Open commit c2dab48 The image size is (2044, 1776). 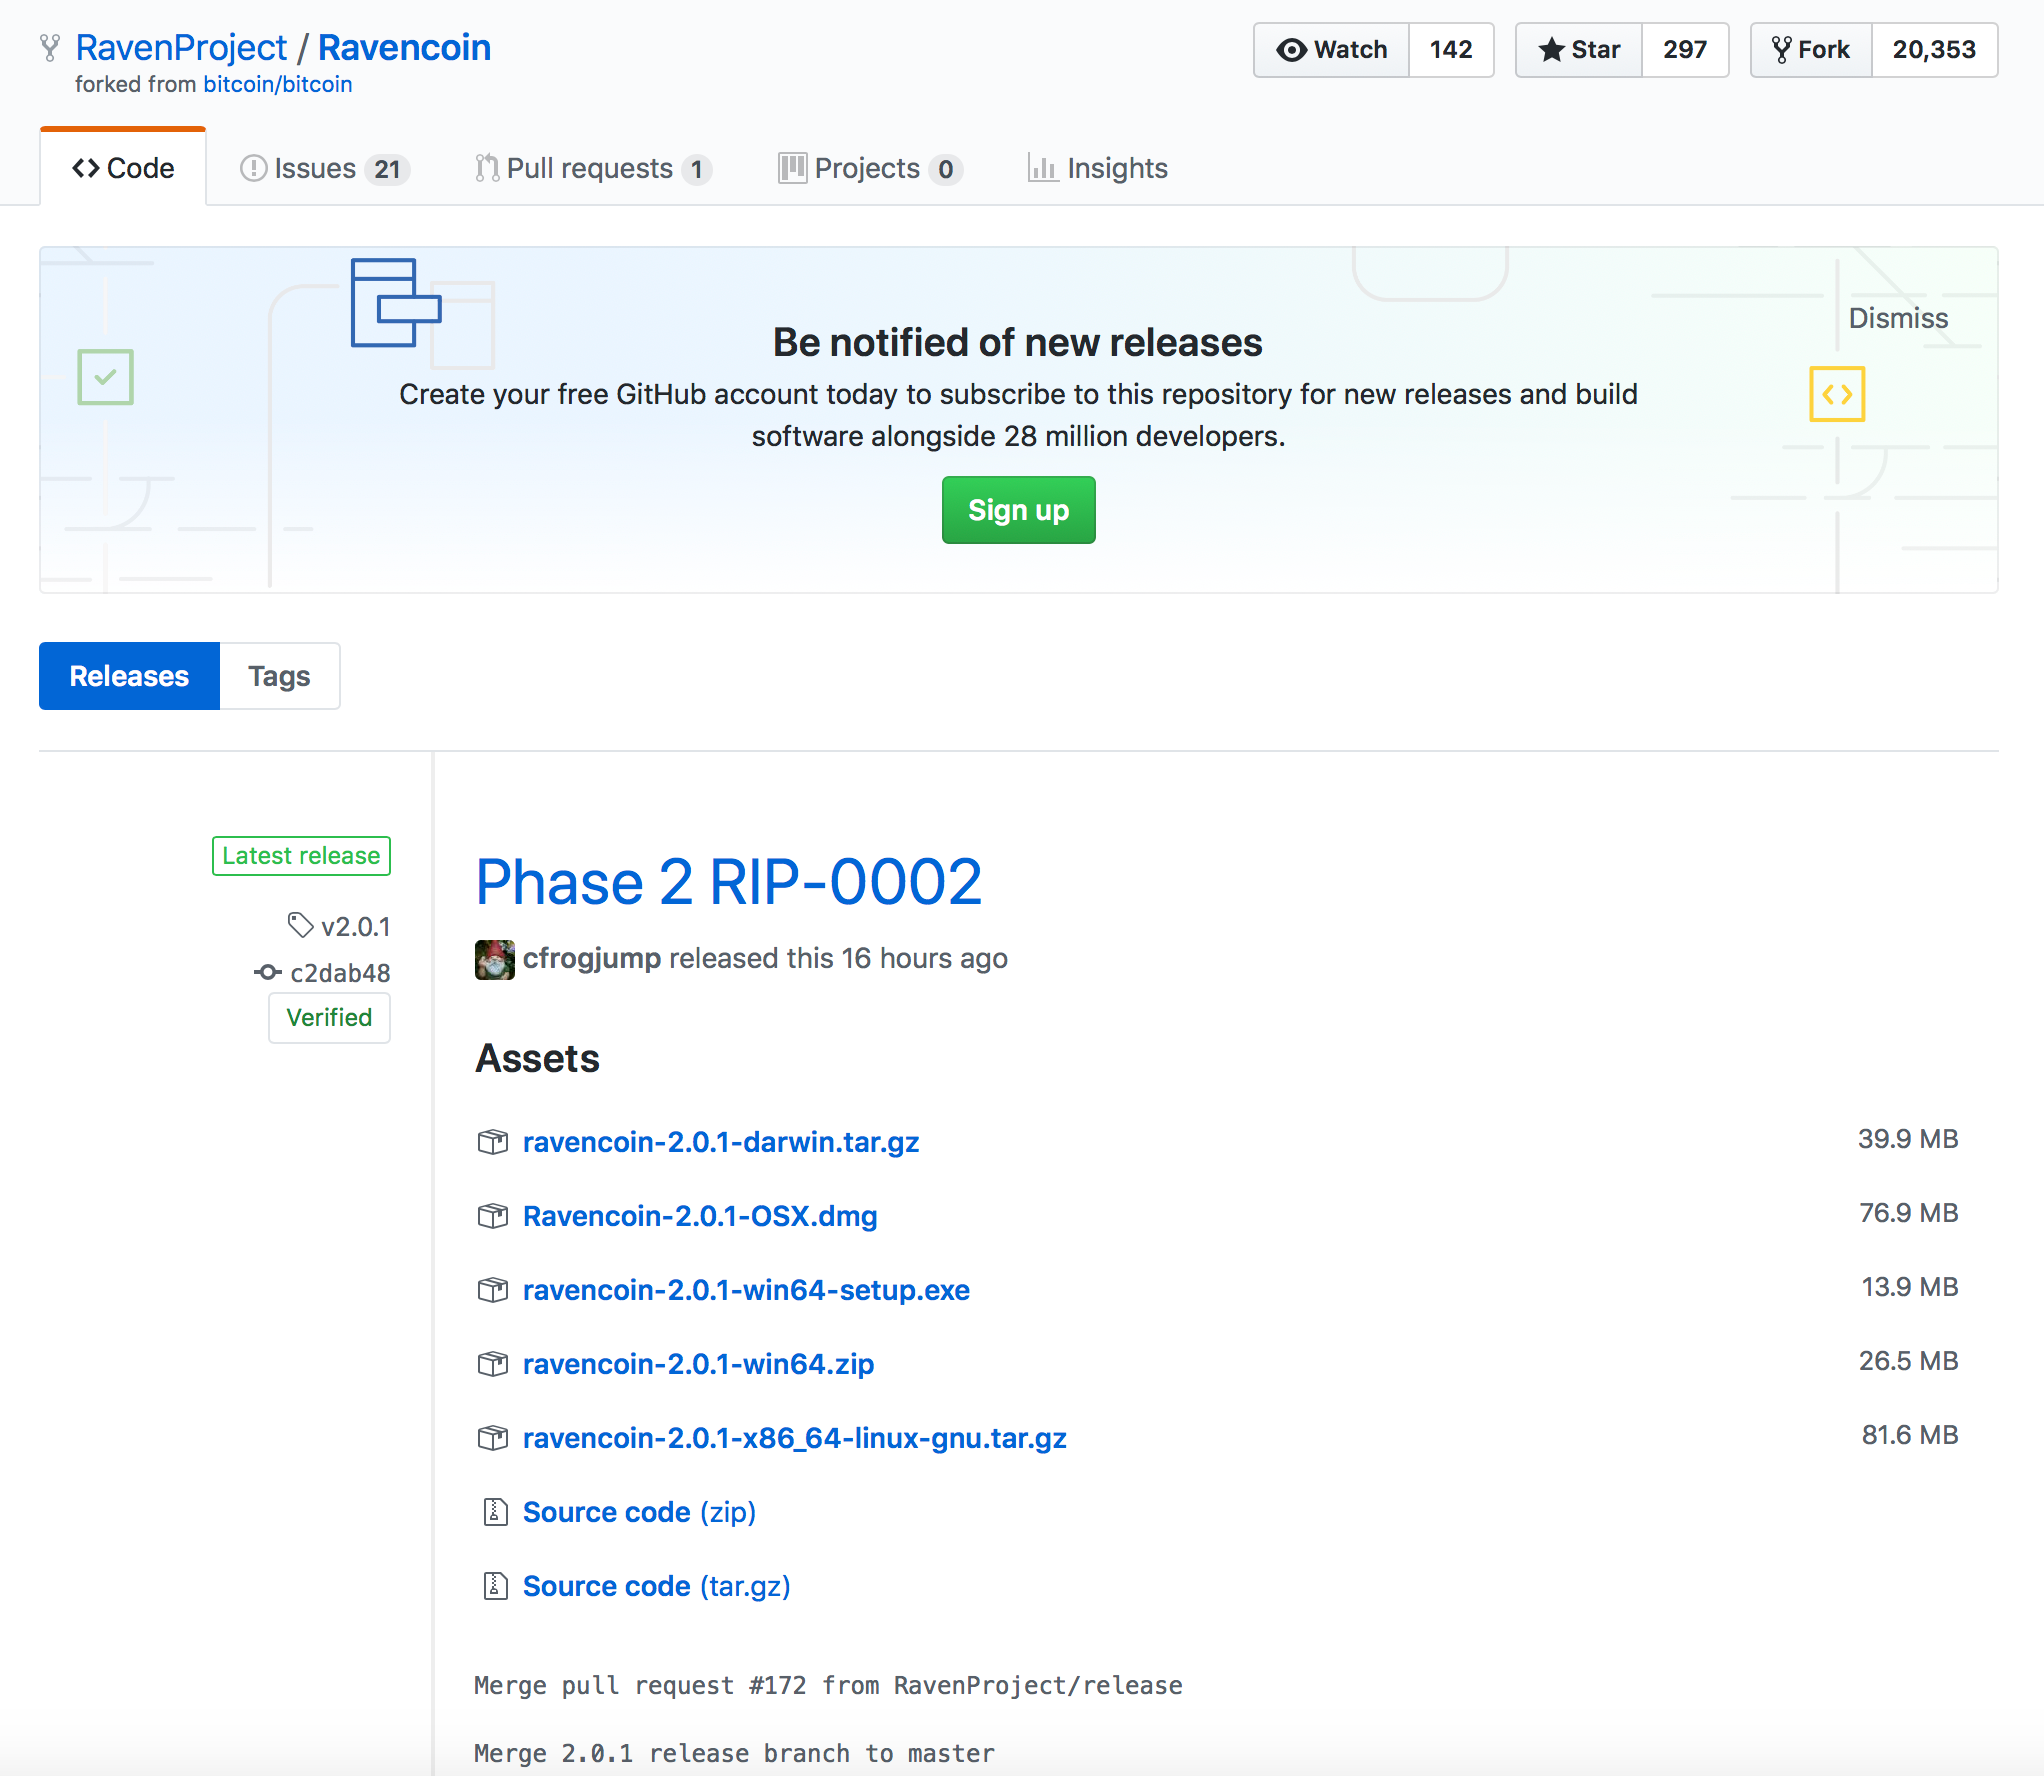point(340,973)
